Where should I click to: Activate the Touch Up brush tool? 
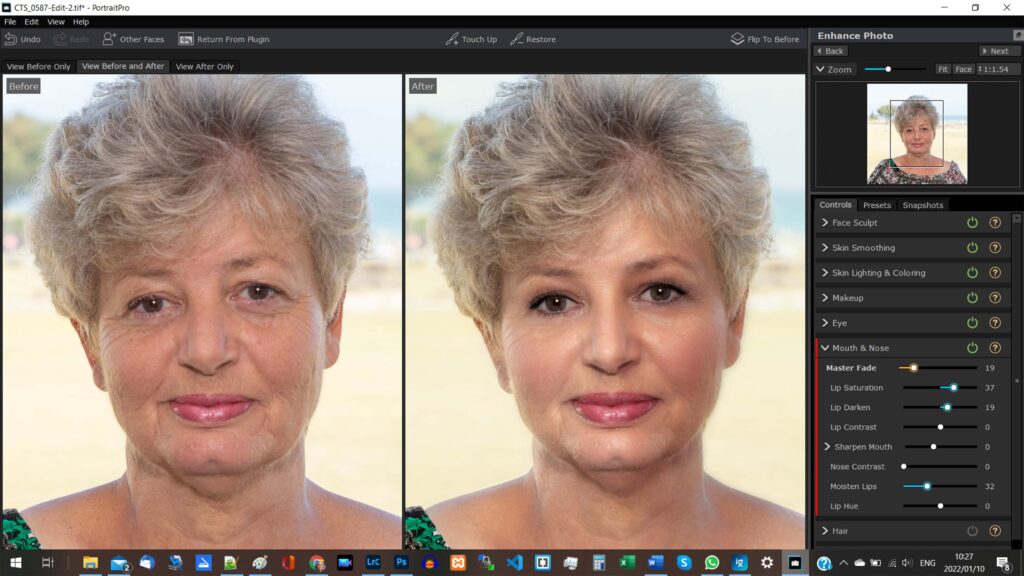[x=452, y=39]
